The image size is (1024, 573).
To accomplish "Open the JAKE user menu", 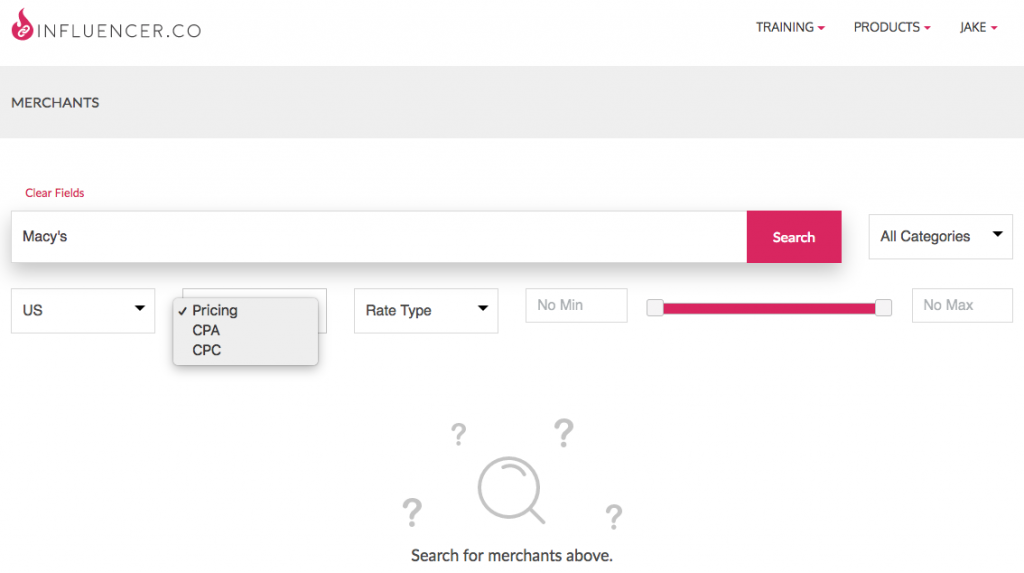I will (x=978, y=27).
